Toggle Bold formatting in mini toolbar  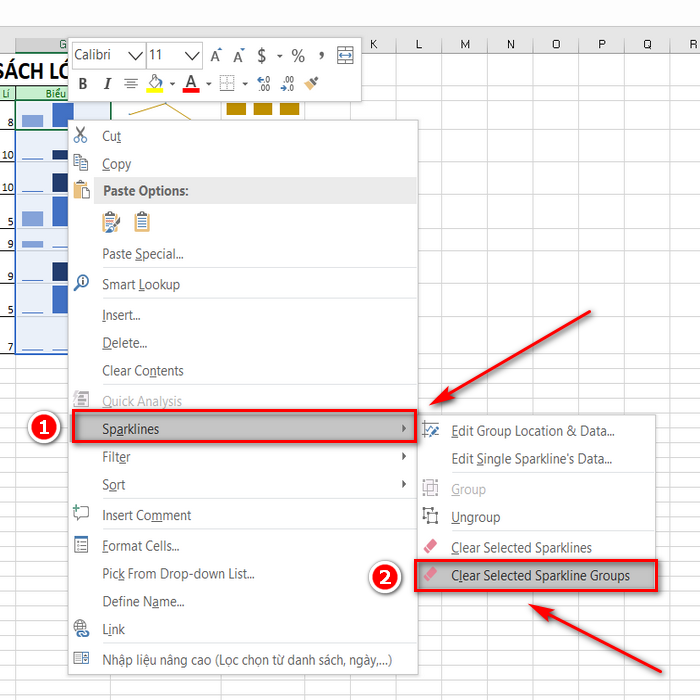coord(83,83)
